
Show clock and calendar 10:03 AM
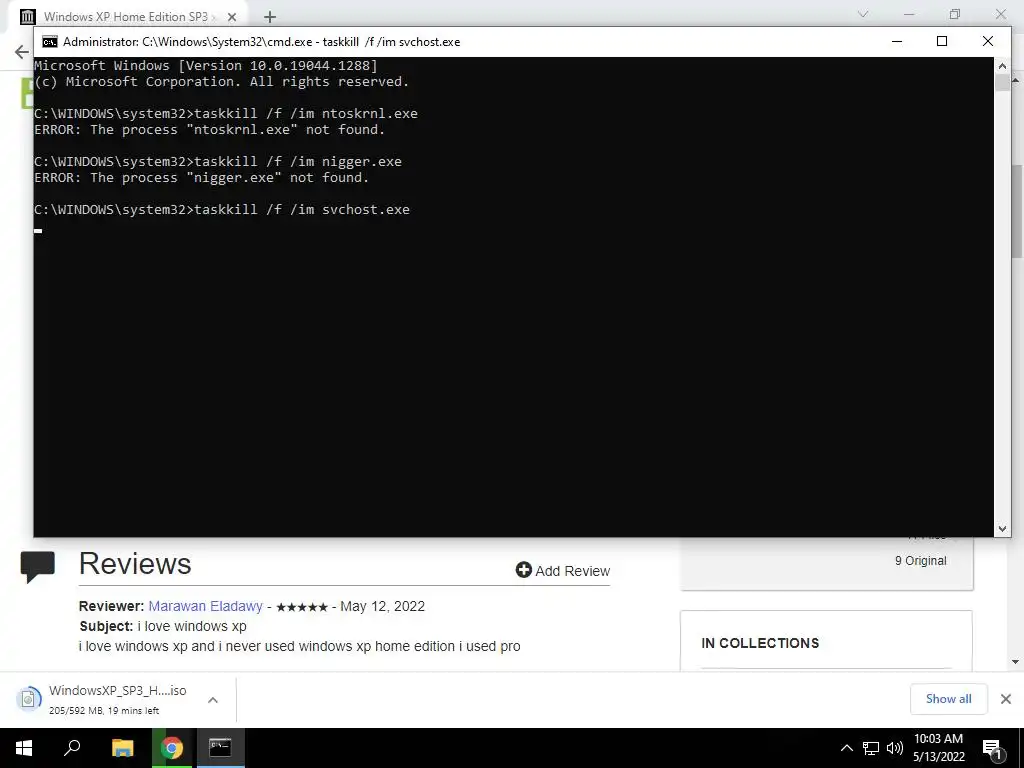pos(938,748)
